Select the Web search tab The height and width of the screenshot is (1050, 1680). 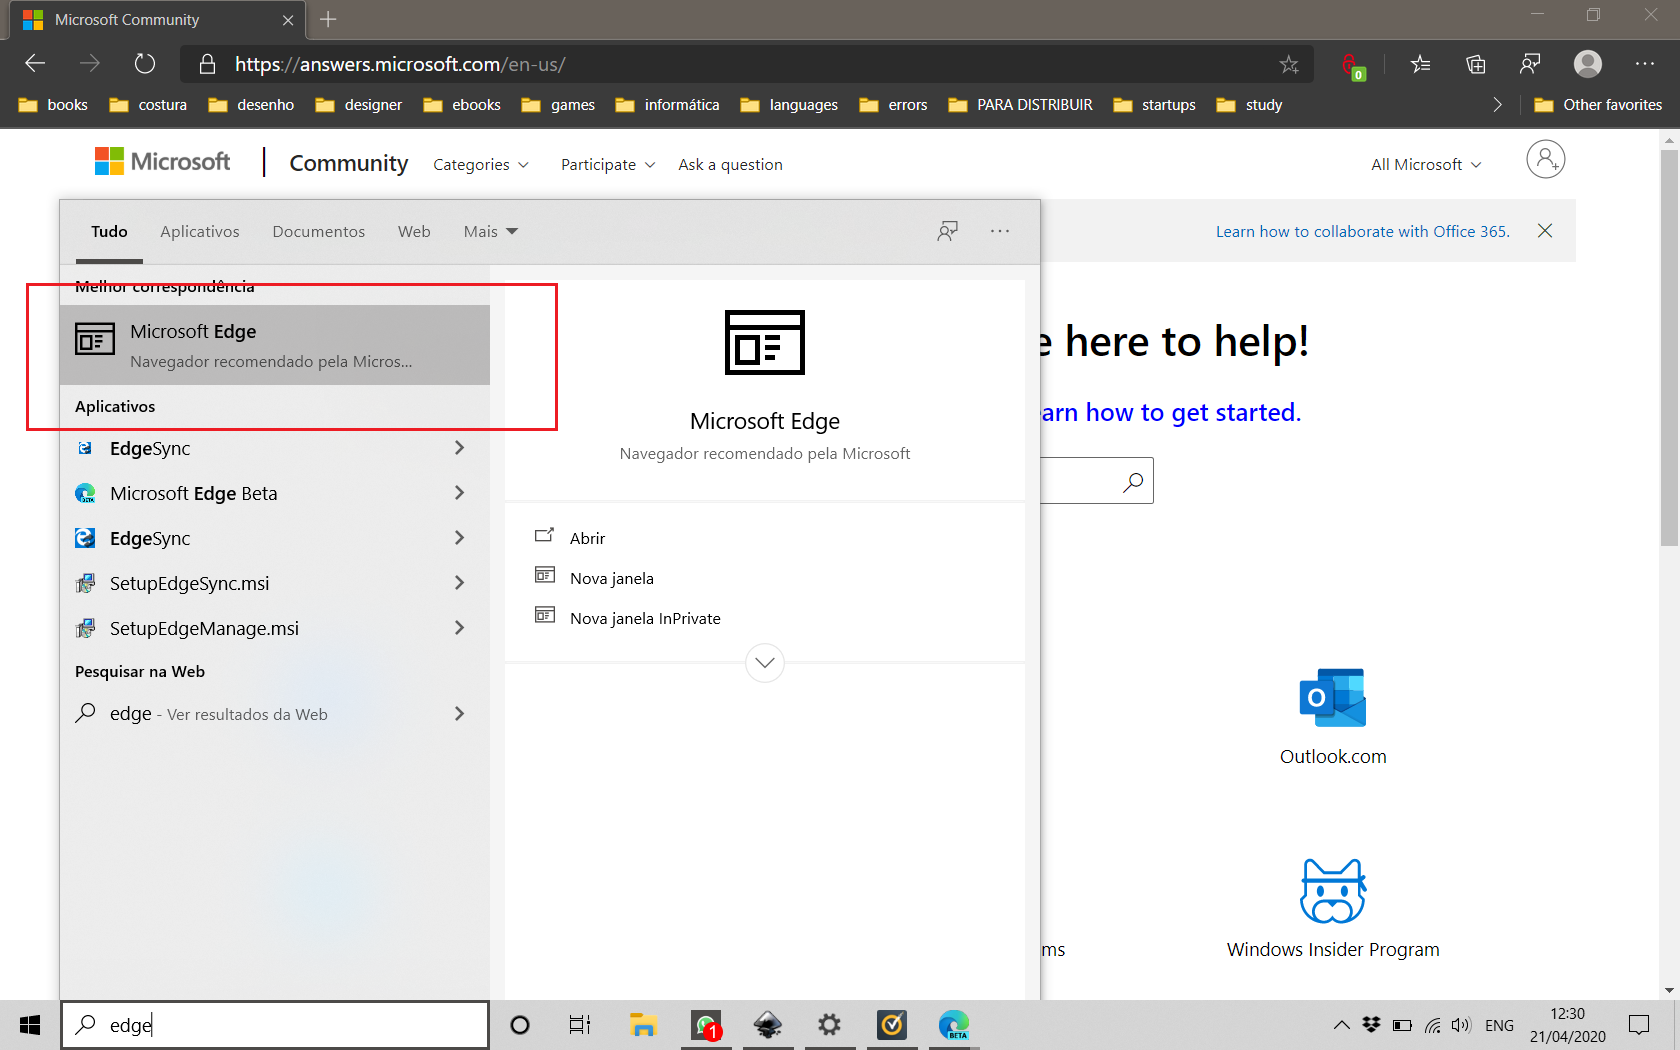coord(414,232)
